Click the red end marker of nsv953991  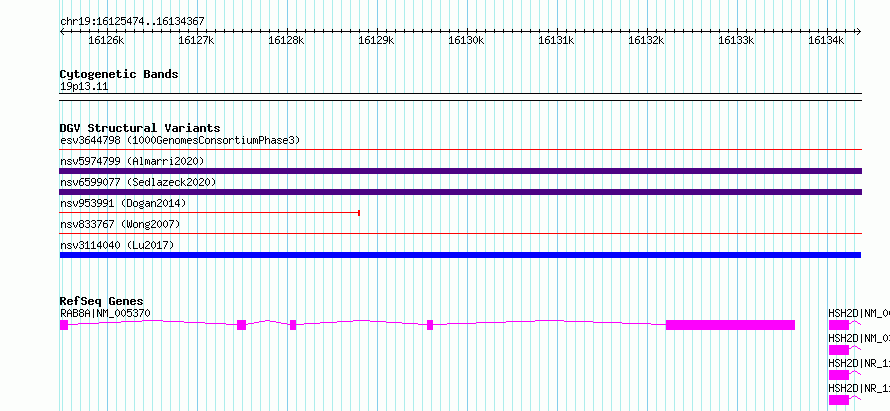[359, 213]
